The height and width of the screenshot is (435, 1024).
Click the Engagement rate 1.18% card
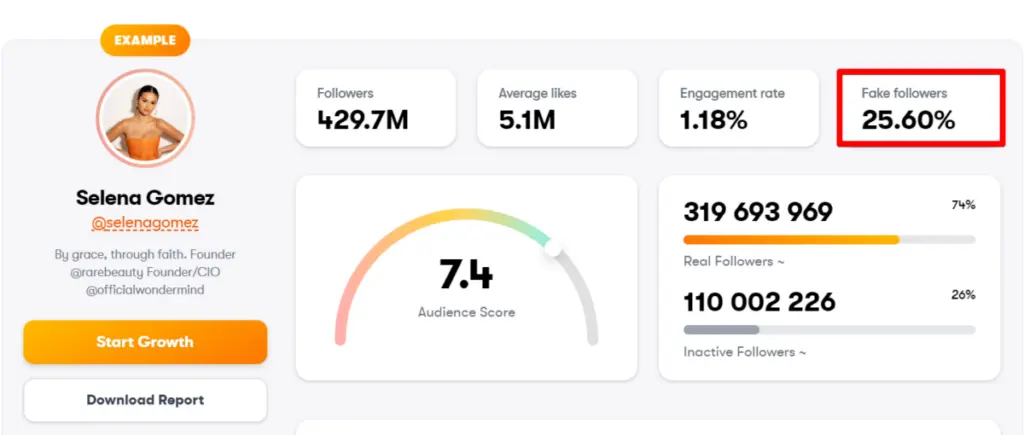point(738,108)
